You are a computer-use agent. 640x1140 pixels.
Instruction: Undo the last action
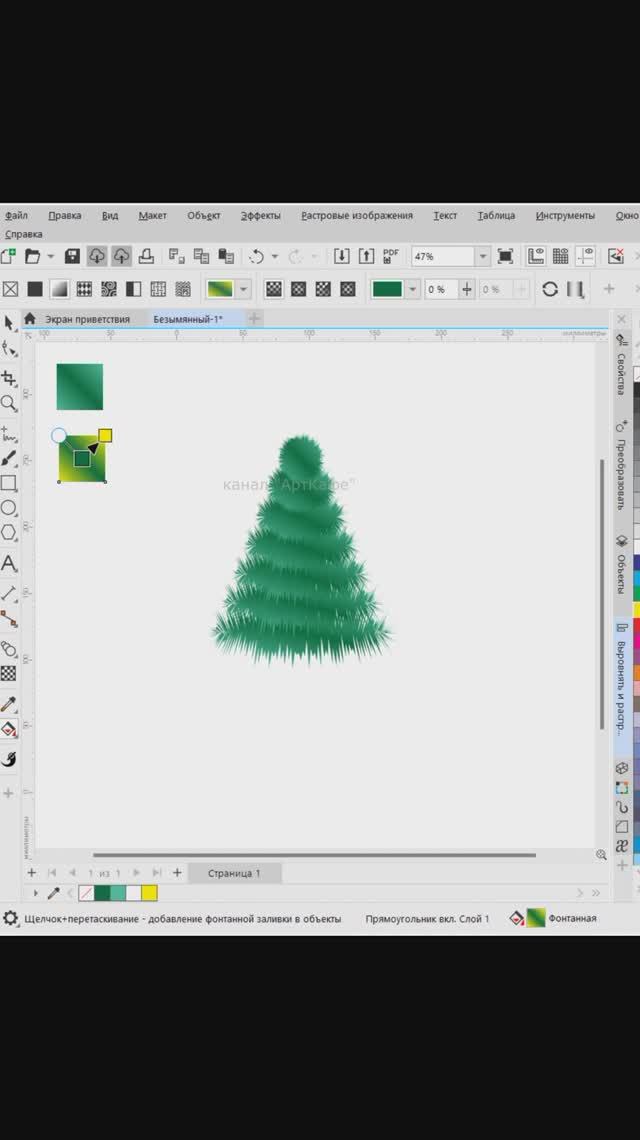pyautogui.click(x=256, y=256)
